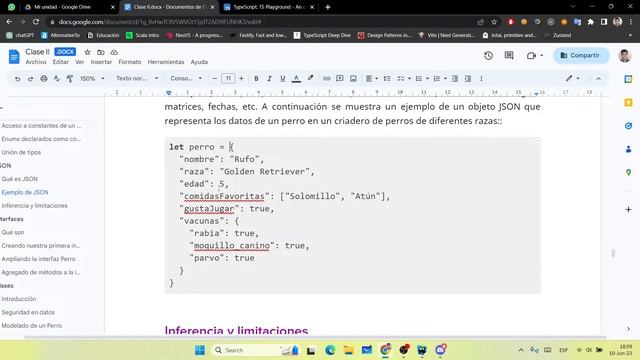Screen dimensions: 640x360
Task: Open the numbered list dropdown
Action: pyautogui.click(x=440, y=78)
